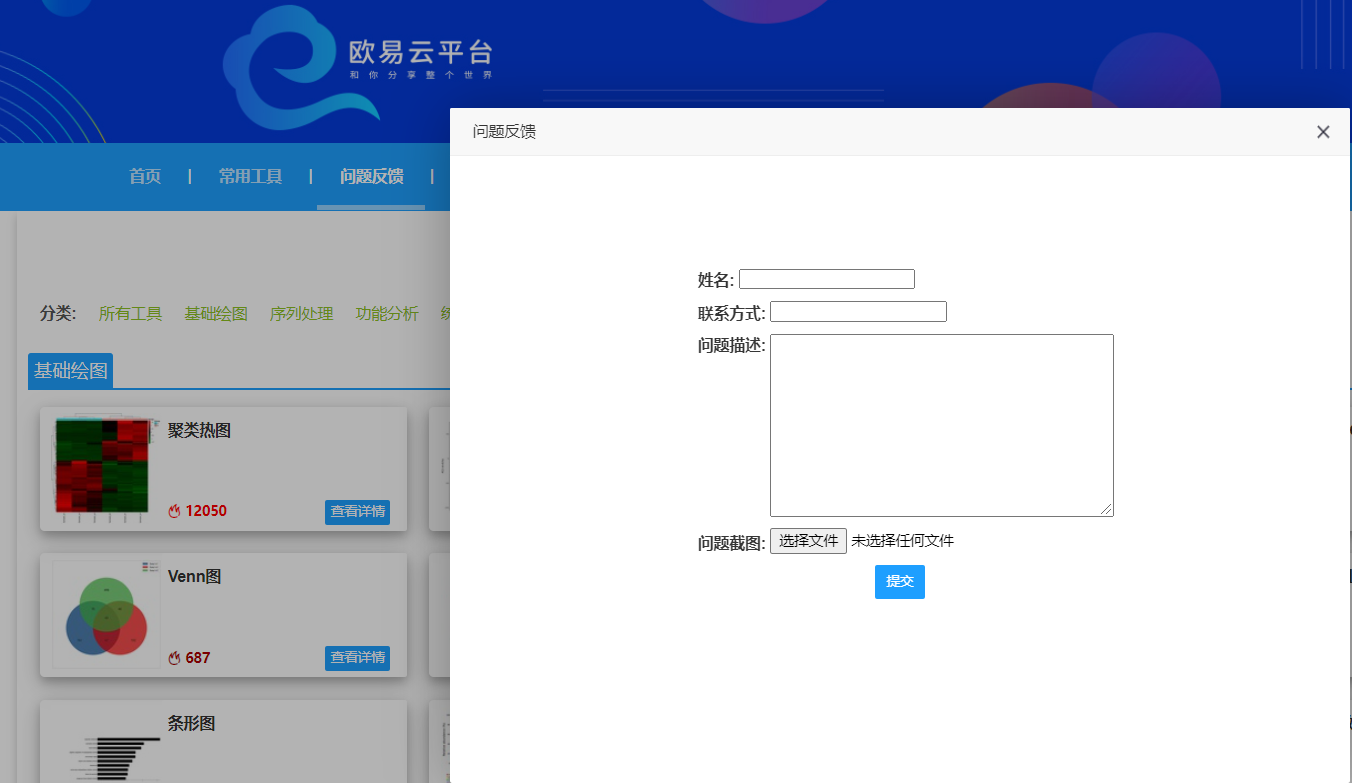Focus the 姓名 input field

tap(826, 279)
